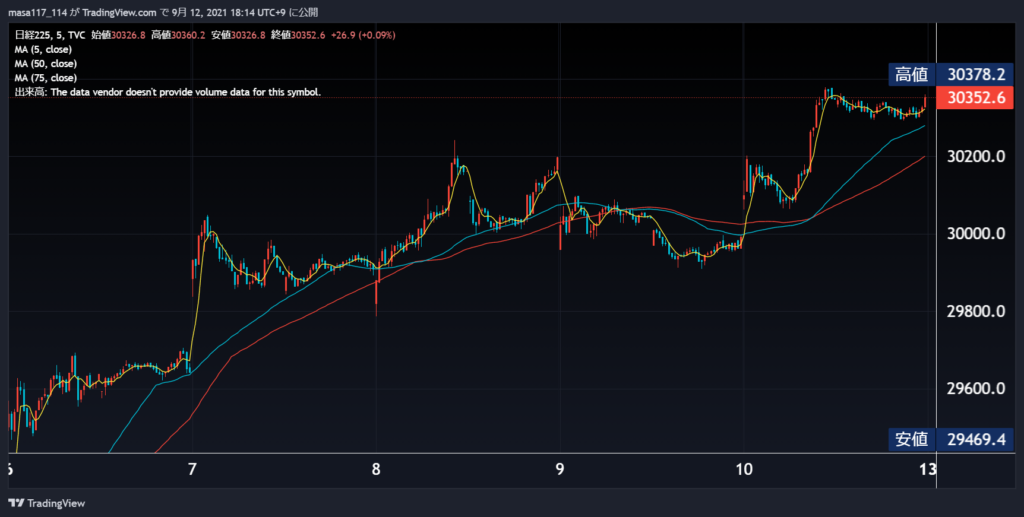Select the 日経225, 5, TVC symbol title

50,35
